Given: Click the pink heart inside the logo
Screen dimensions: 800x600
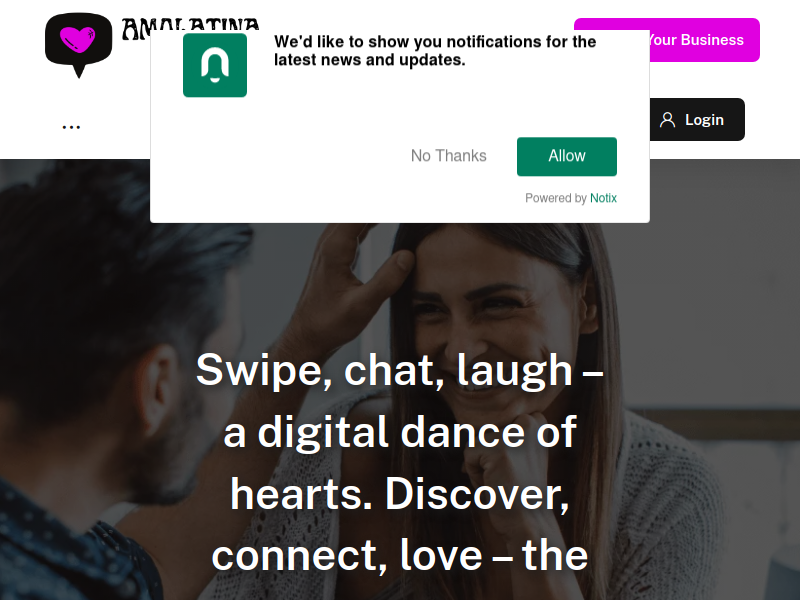Looking at the screenshot, I should 78,39.
